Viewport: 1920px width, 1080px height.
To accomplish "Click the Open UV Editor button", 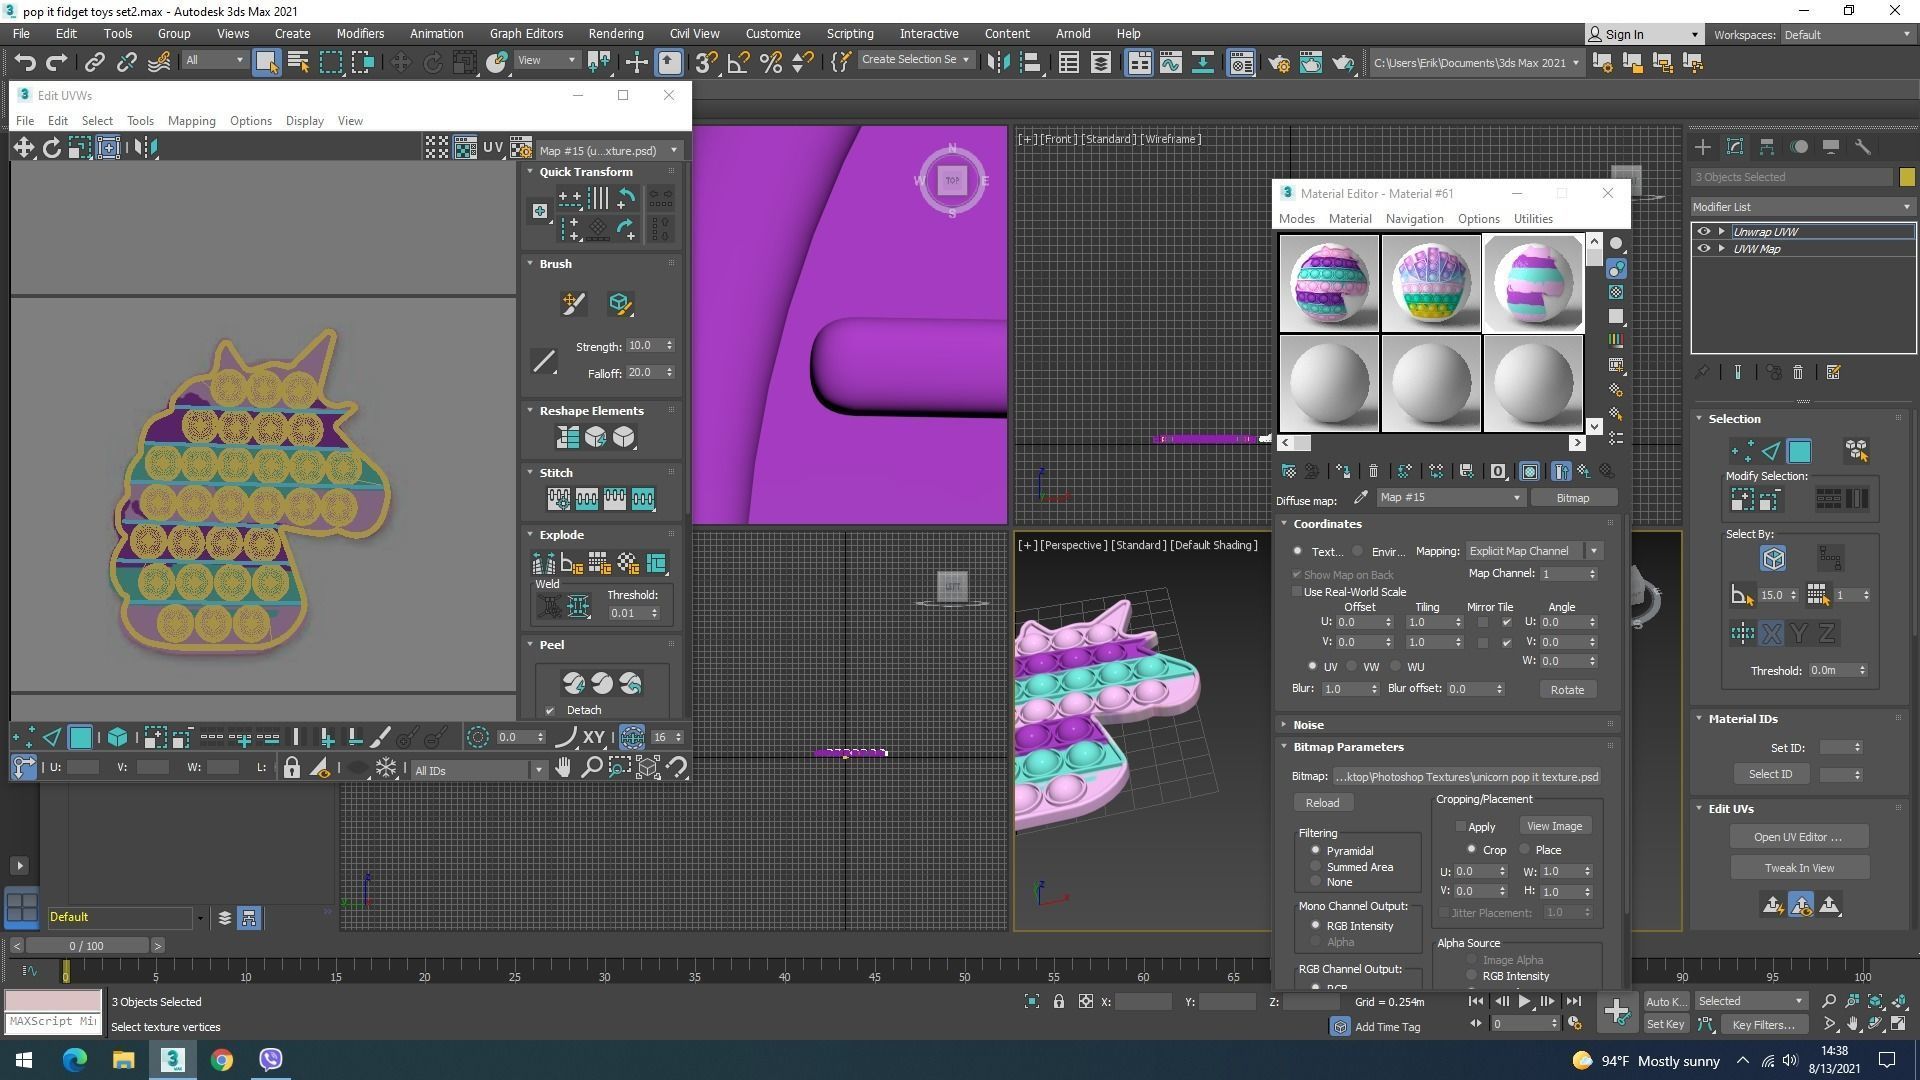I will [x=1797, y=837].
